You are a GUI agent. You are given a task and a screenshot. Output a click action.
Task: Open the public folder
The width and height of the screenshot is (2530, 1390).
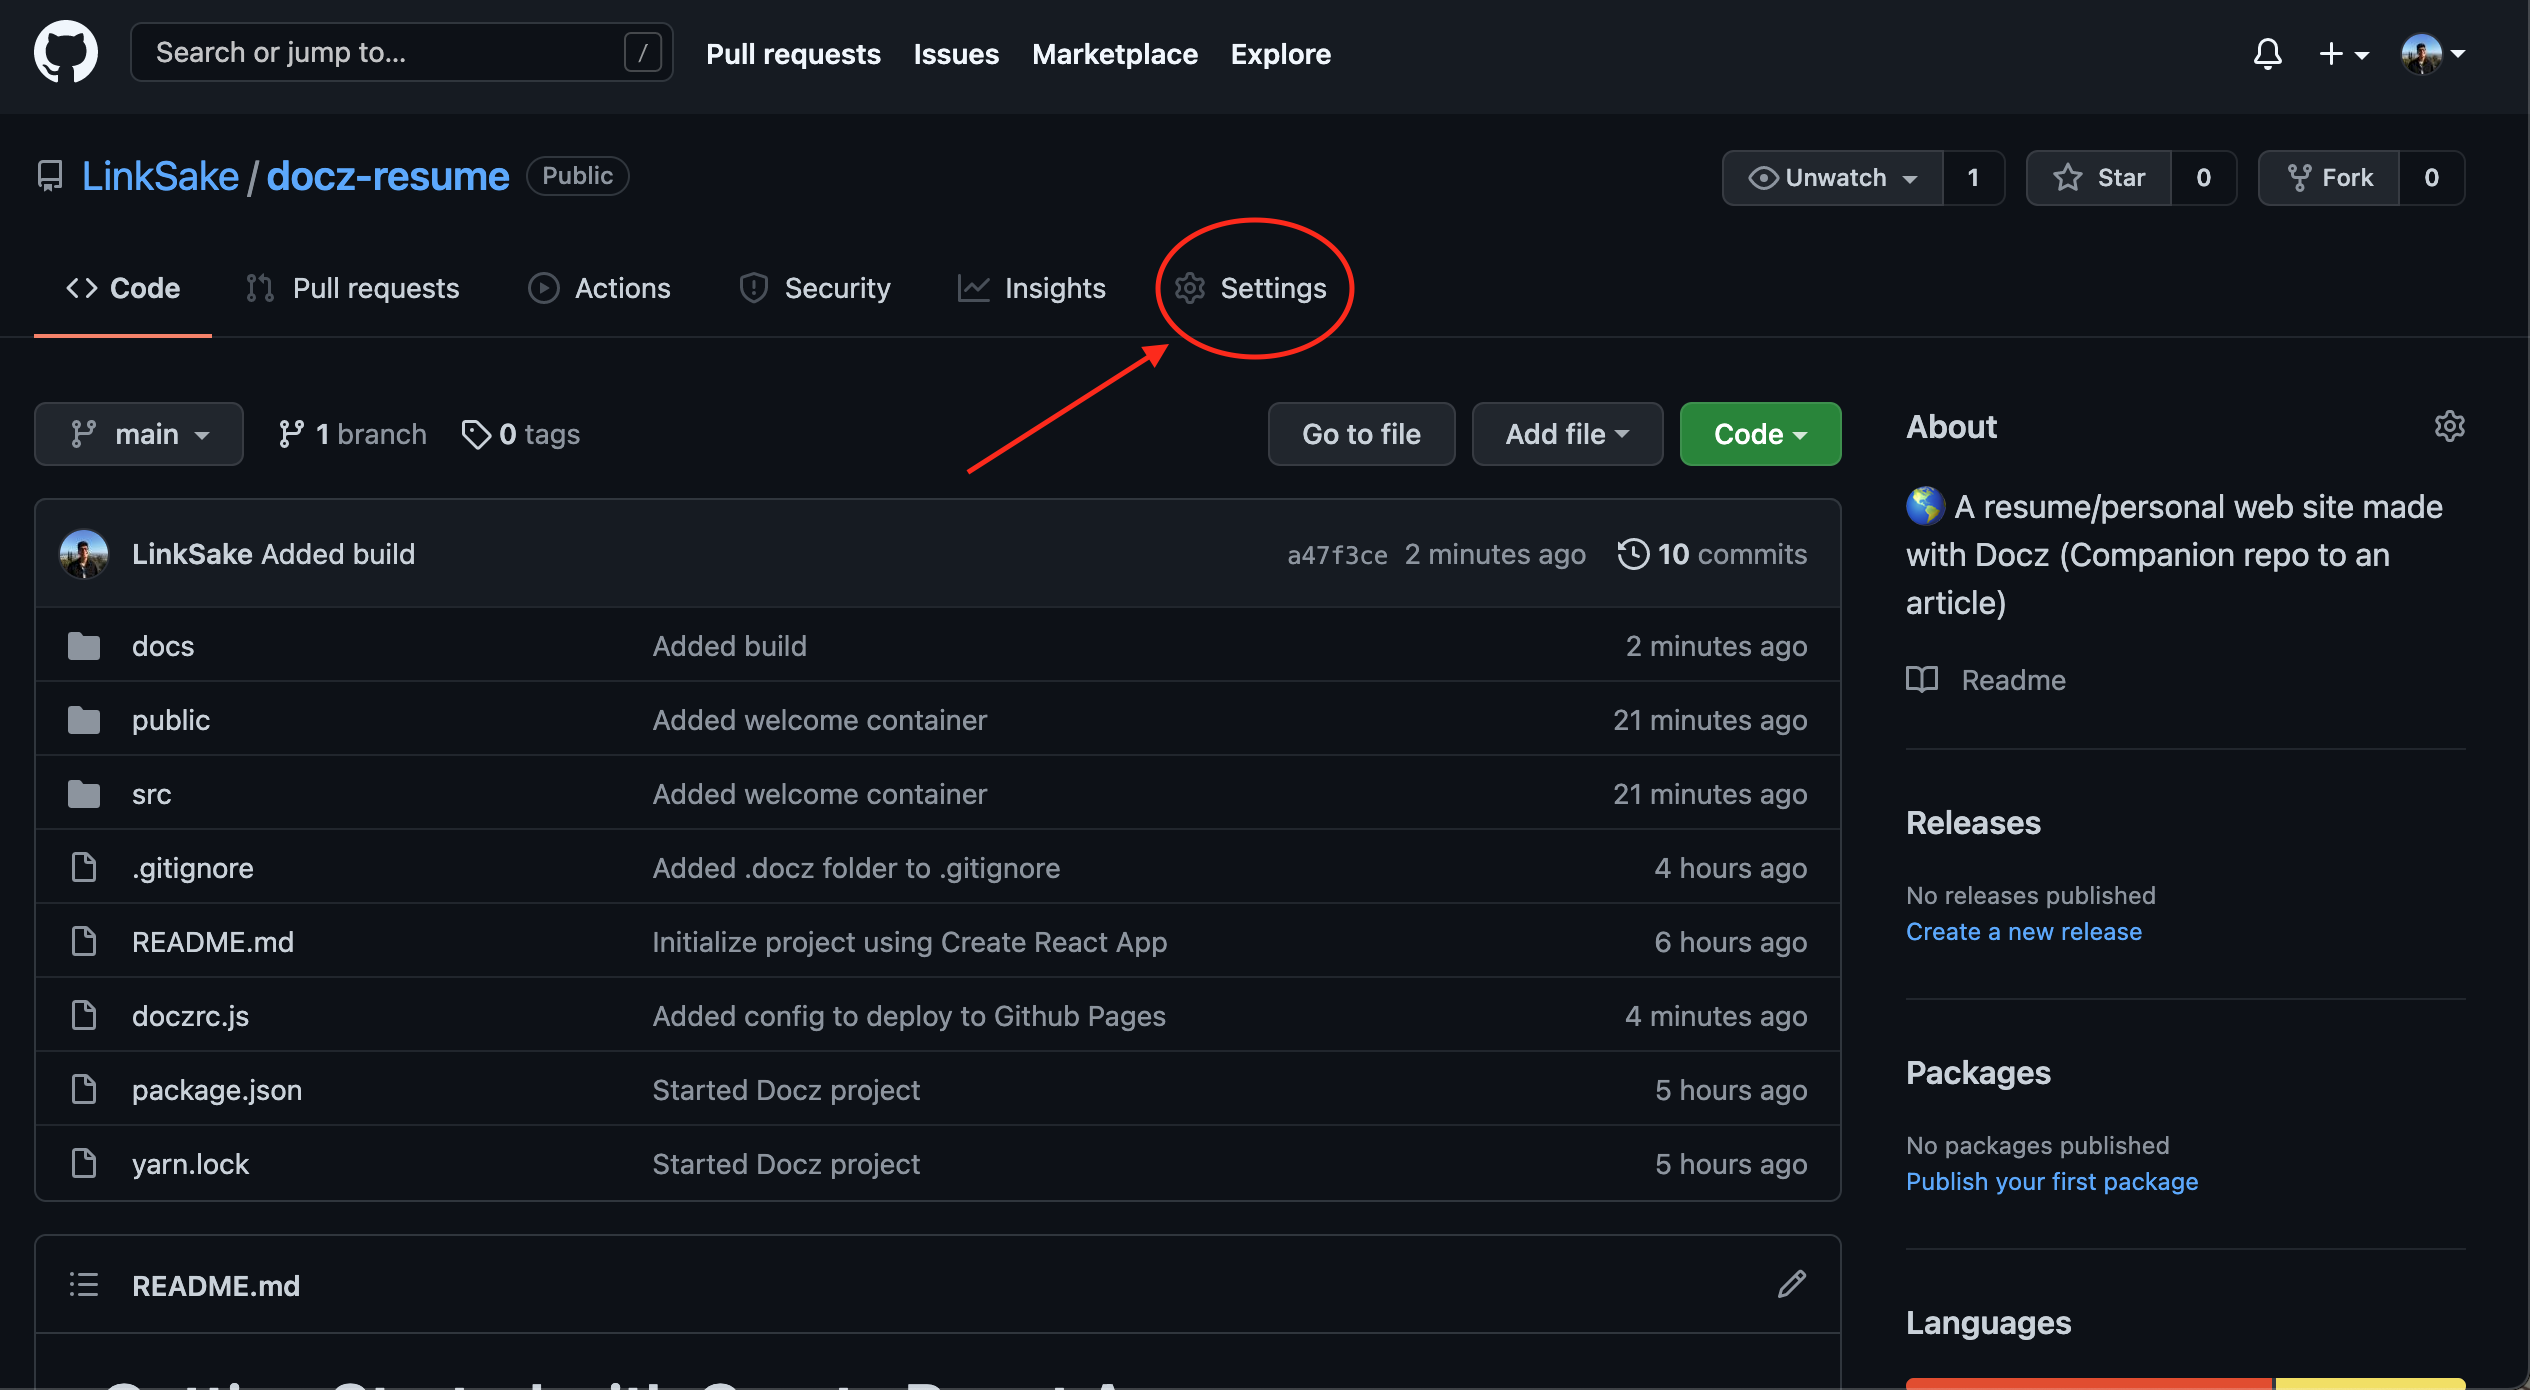[171, 720]
